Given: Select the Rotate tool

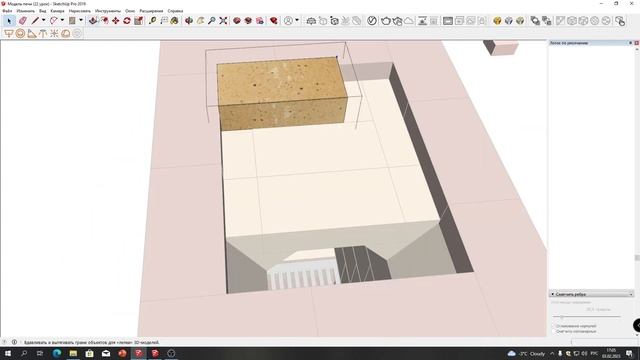Looking at the screenshot, I should (127, 20).
